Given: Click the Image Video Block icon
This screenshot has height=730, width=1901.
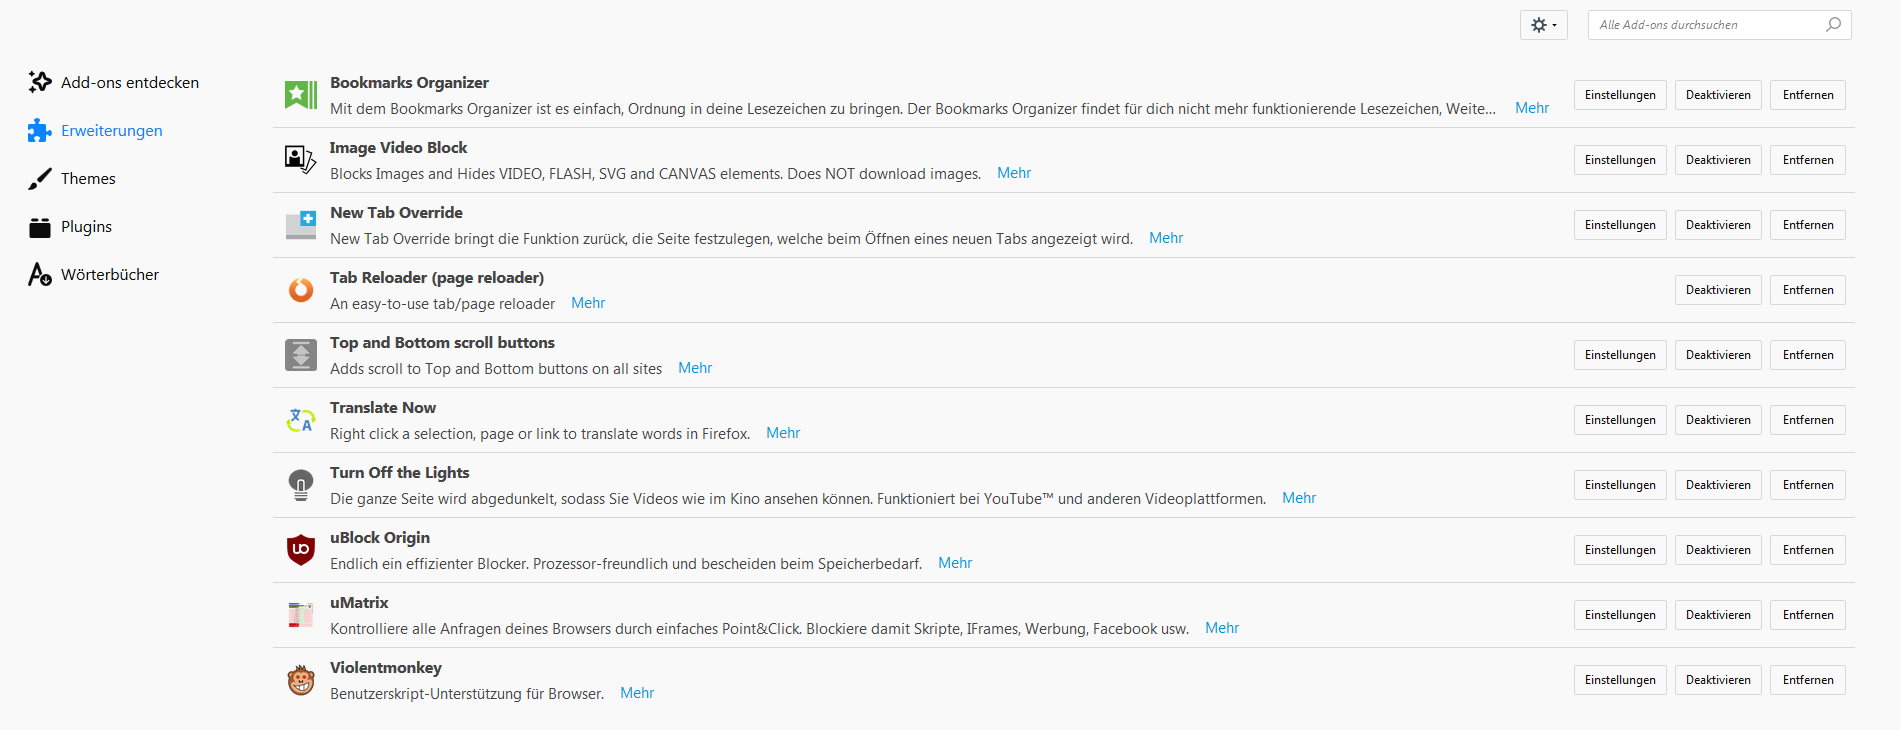Looking at the screenshot, I should click(x=300, y=160).
